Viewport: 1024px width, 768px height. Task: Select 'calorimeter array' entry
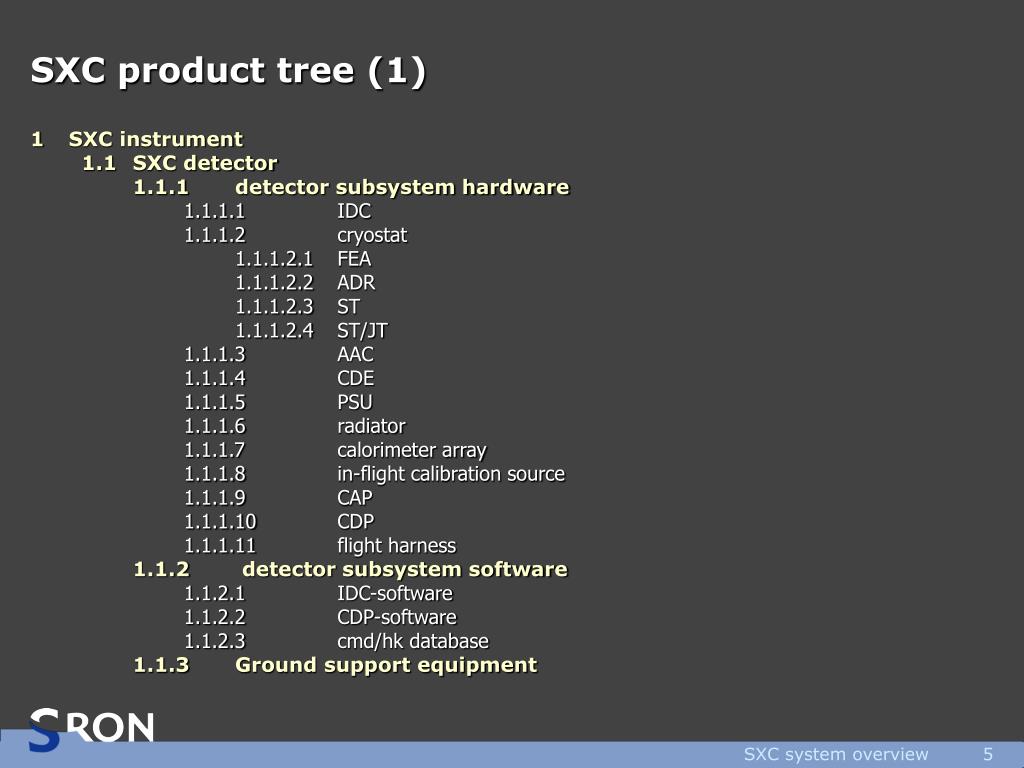[411, 451]
